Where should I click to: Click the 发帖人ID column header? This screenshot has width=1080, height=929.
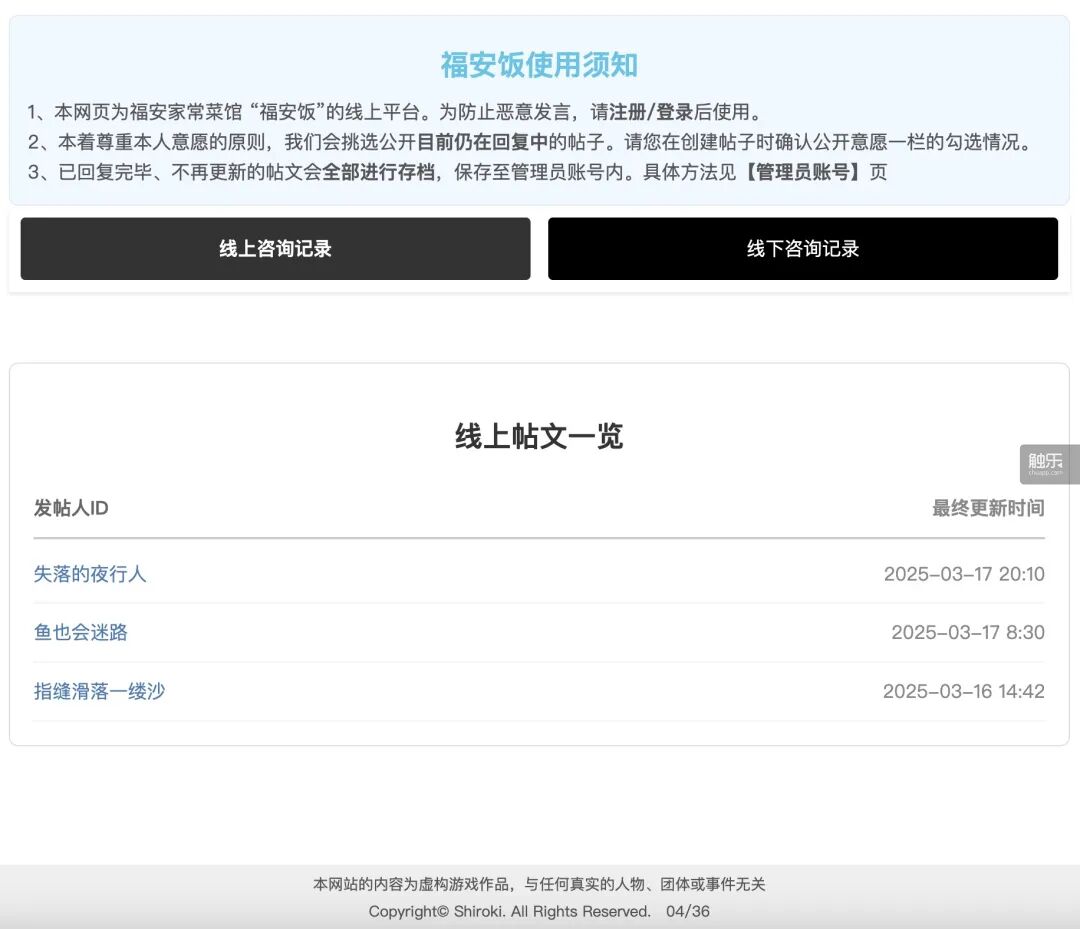tap(71, 508)
